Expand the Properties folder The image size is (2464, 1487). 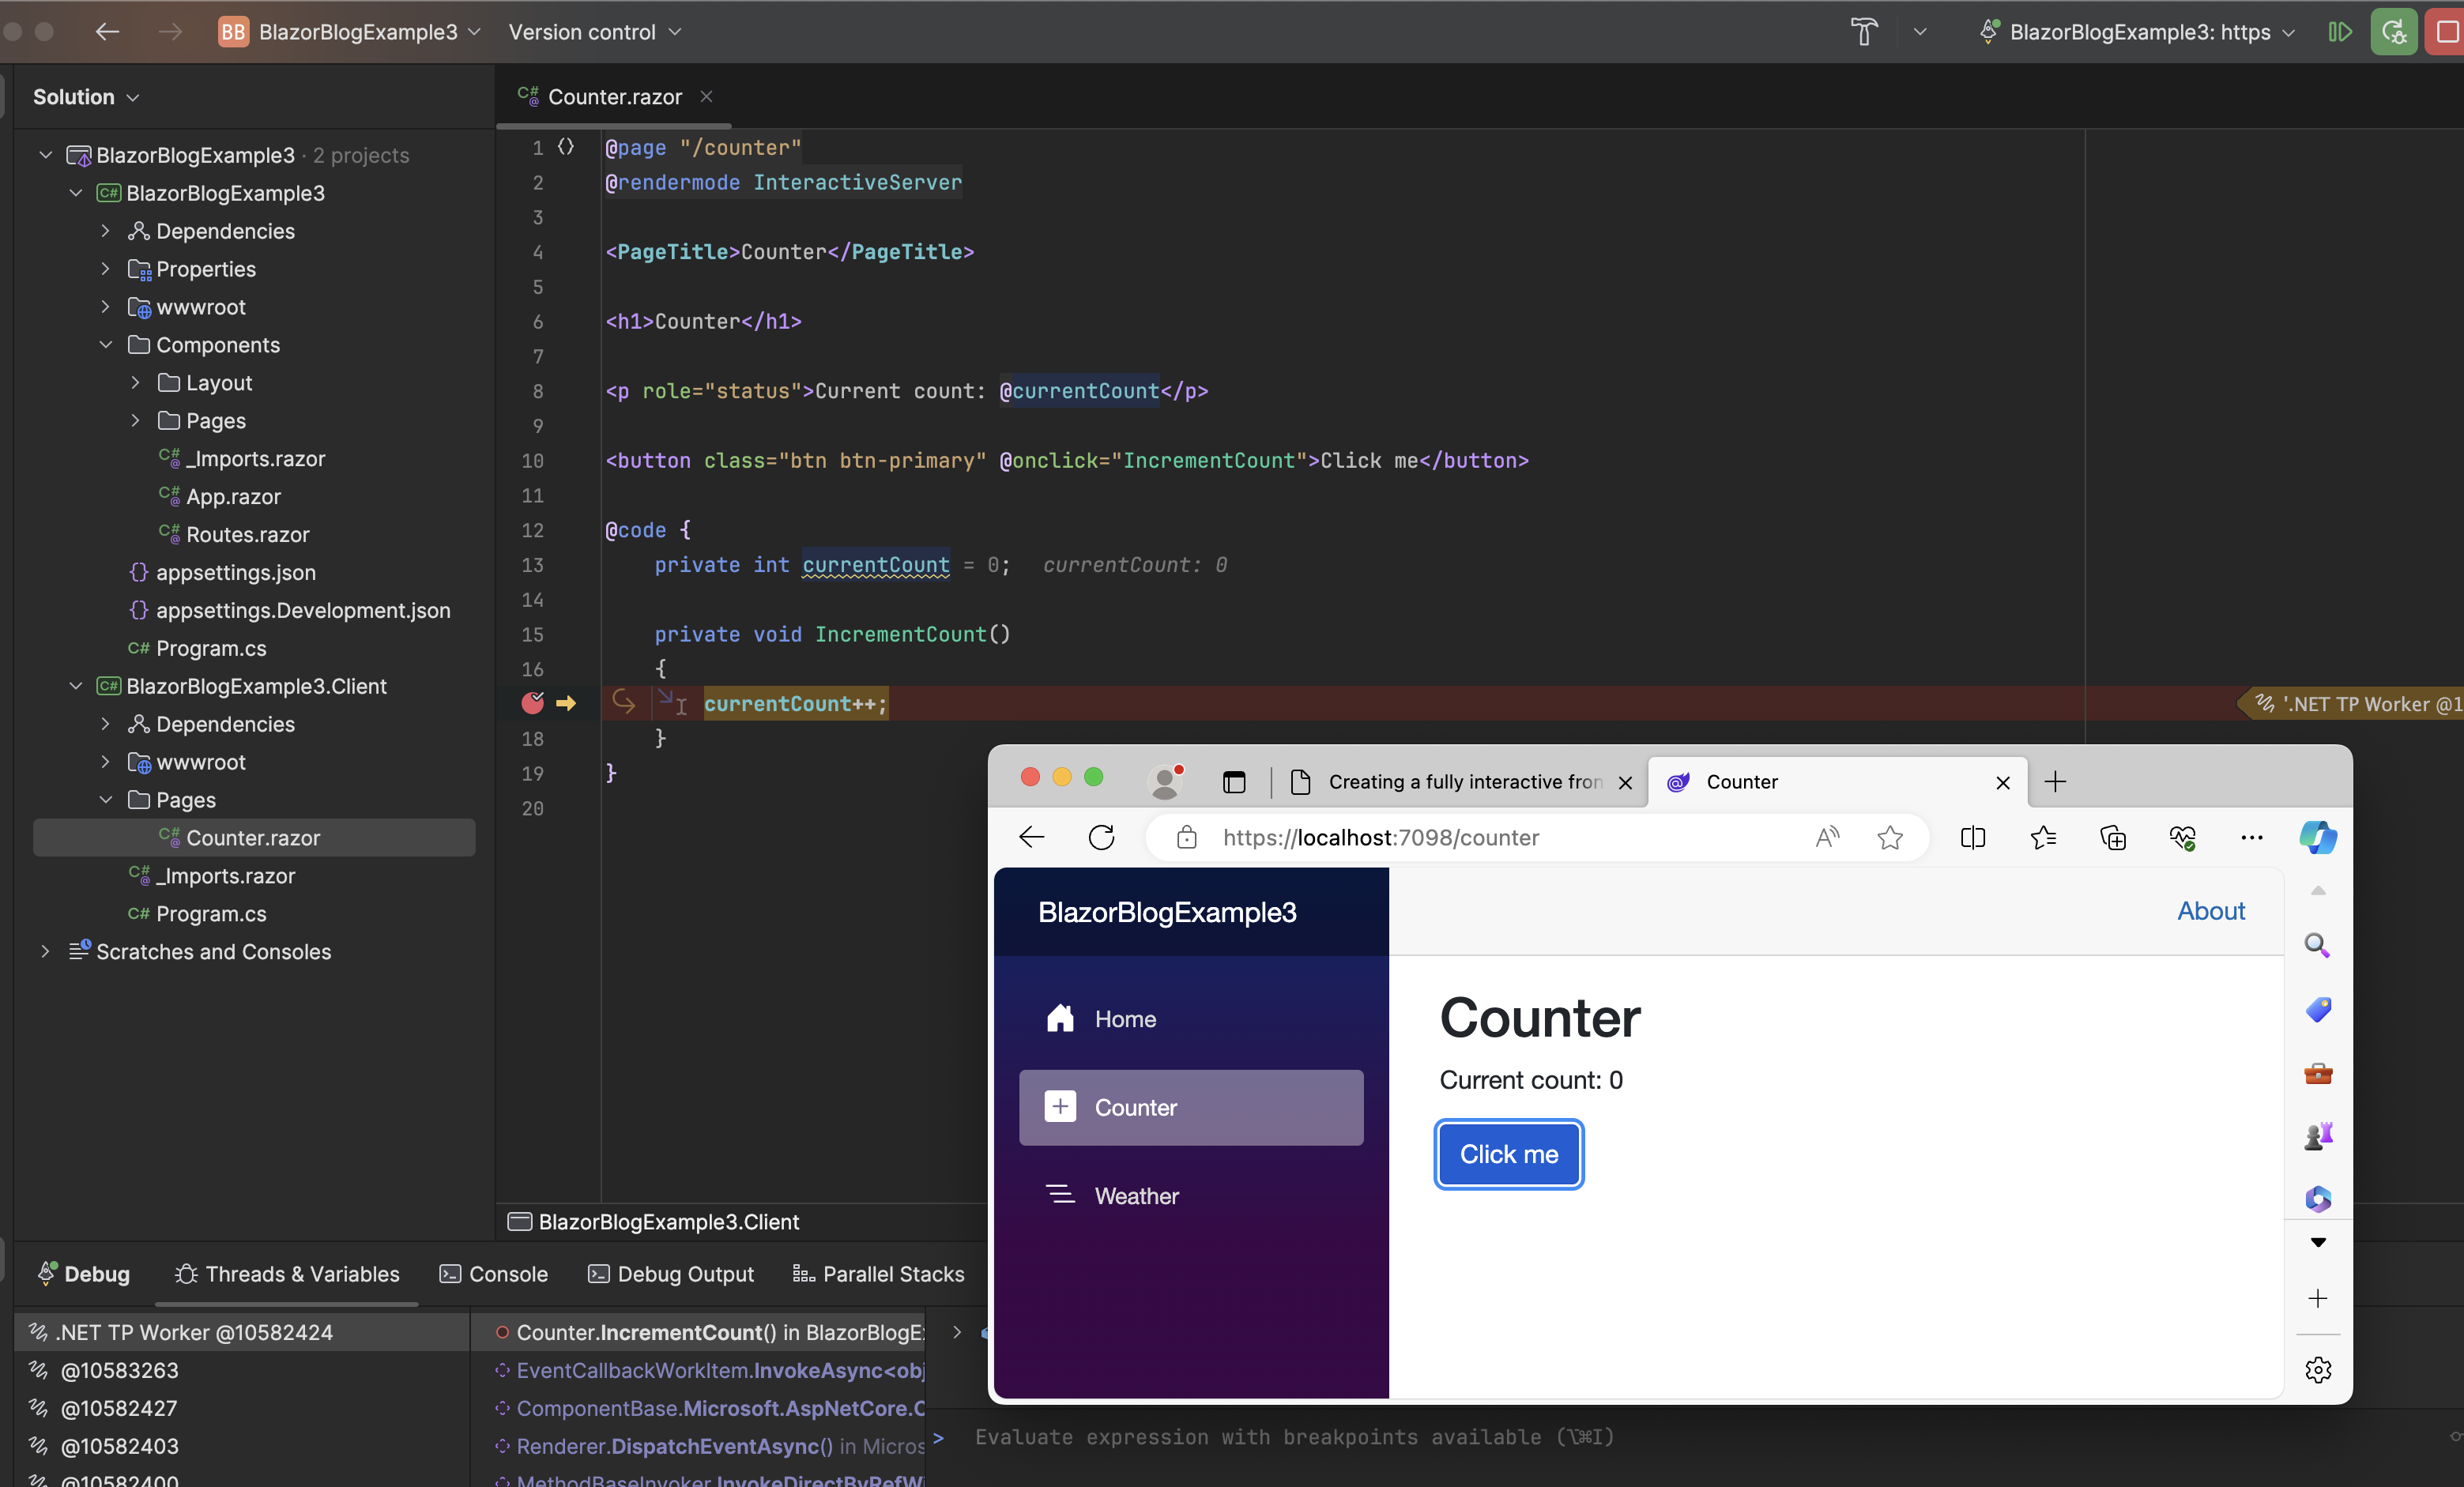[105, 269]
